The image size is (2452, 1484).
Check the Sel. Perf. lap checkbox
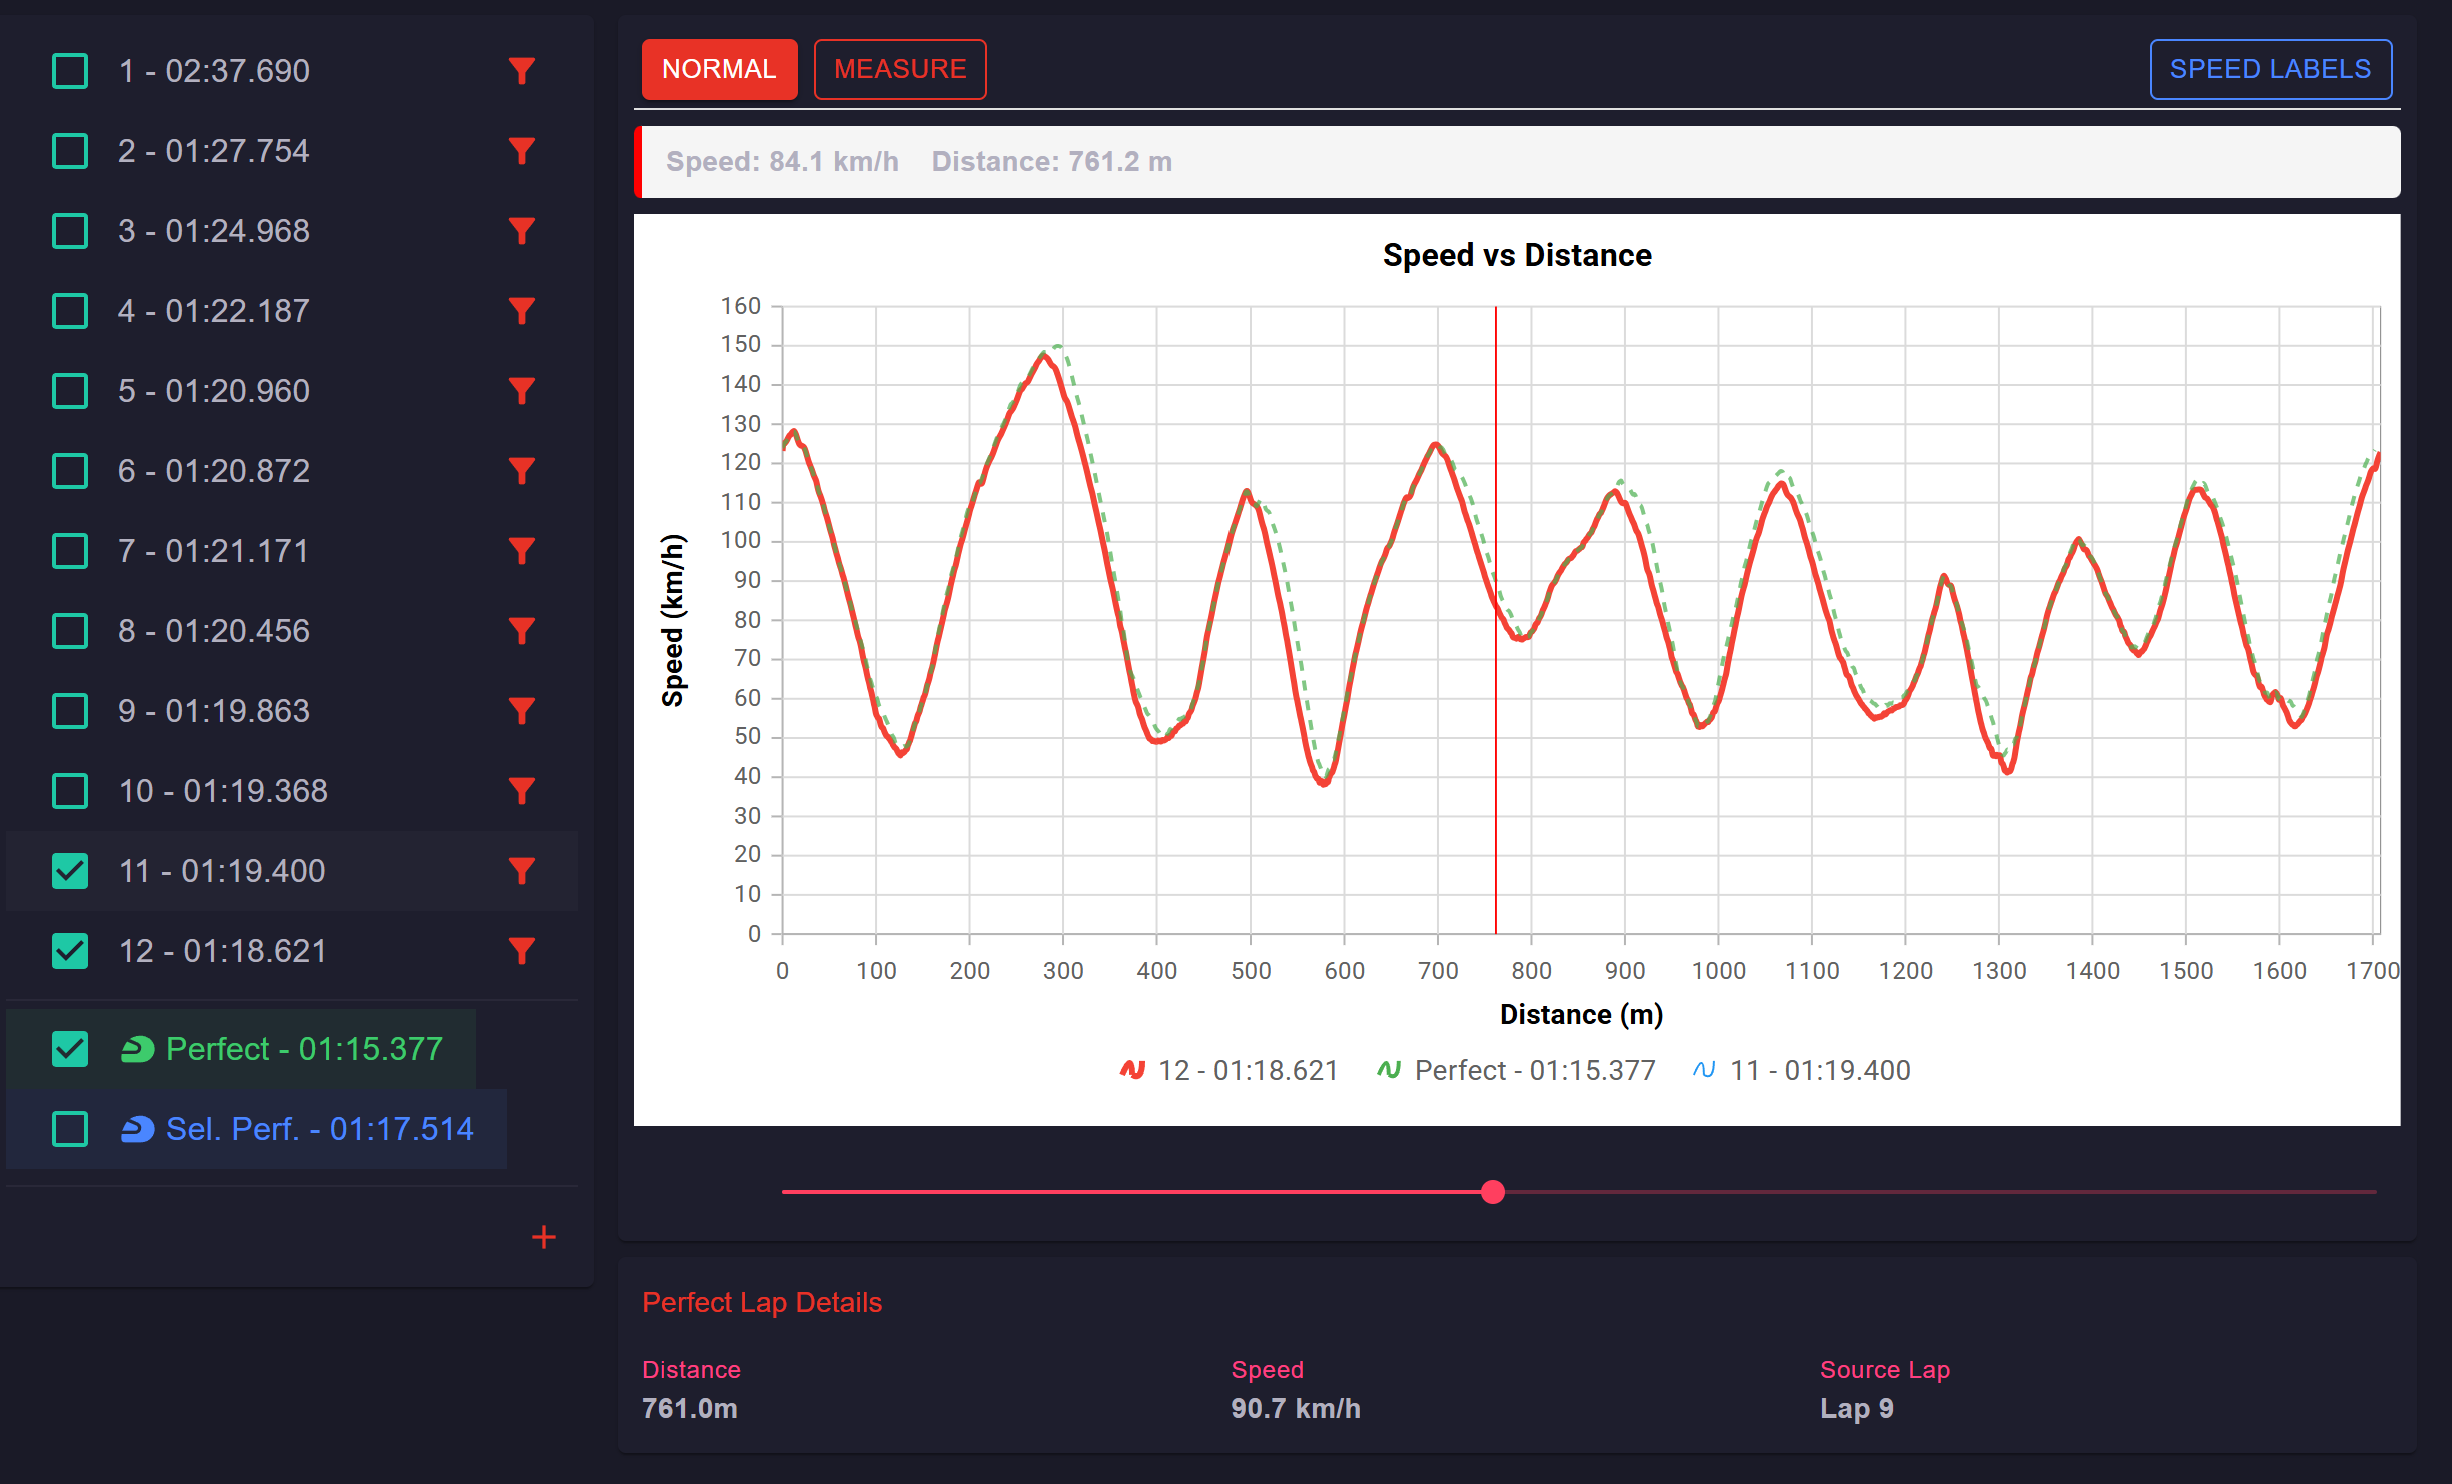pyautogui.click(x=70, y=1129)
